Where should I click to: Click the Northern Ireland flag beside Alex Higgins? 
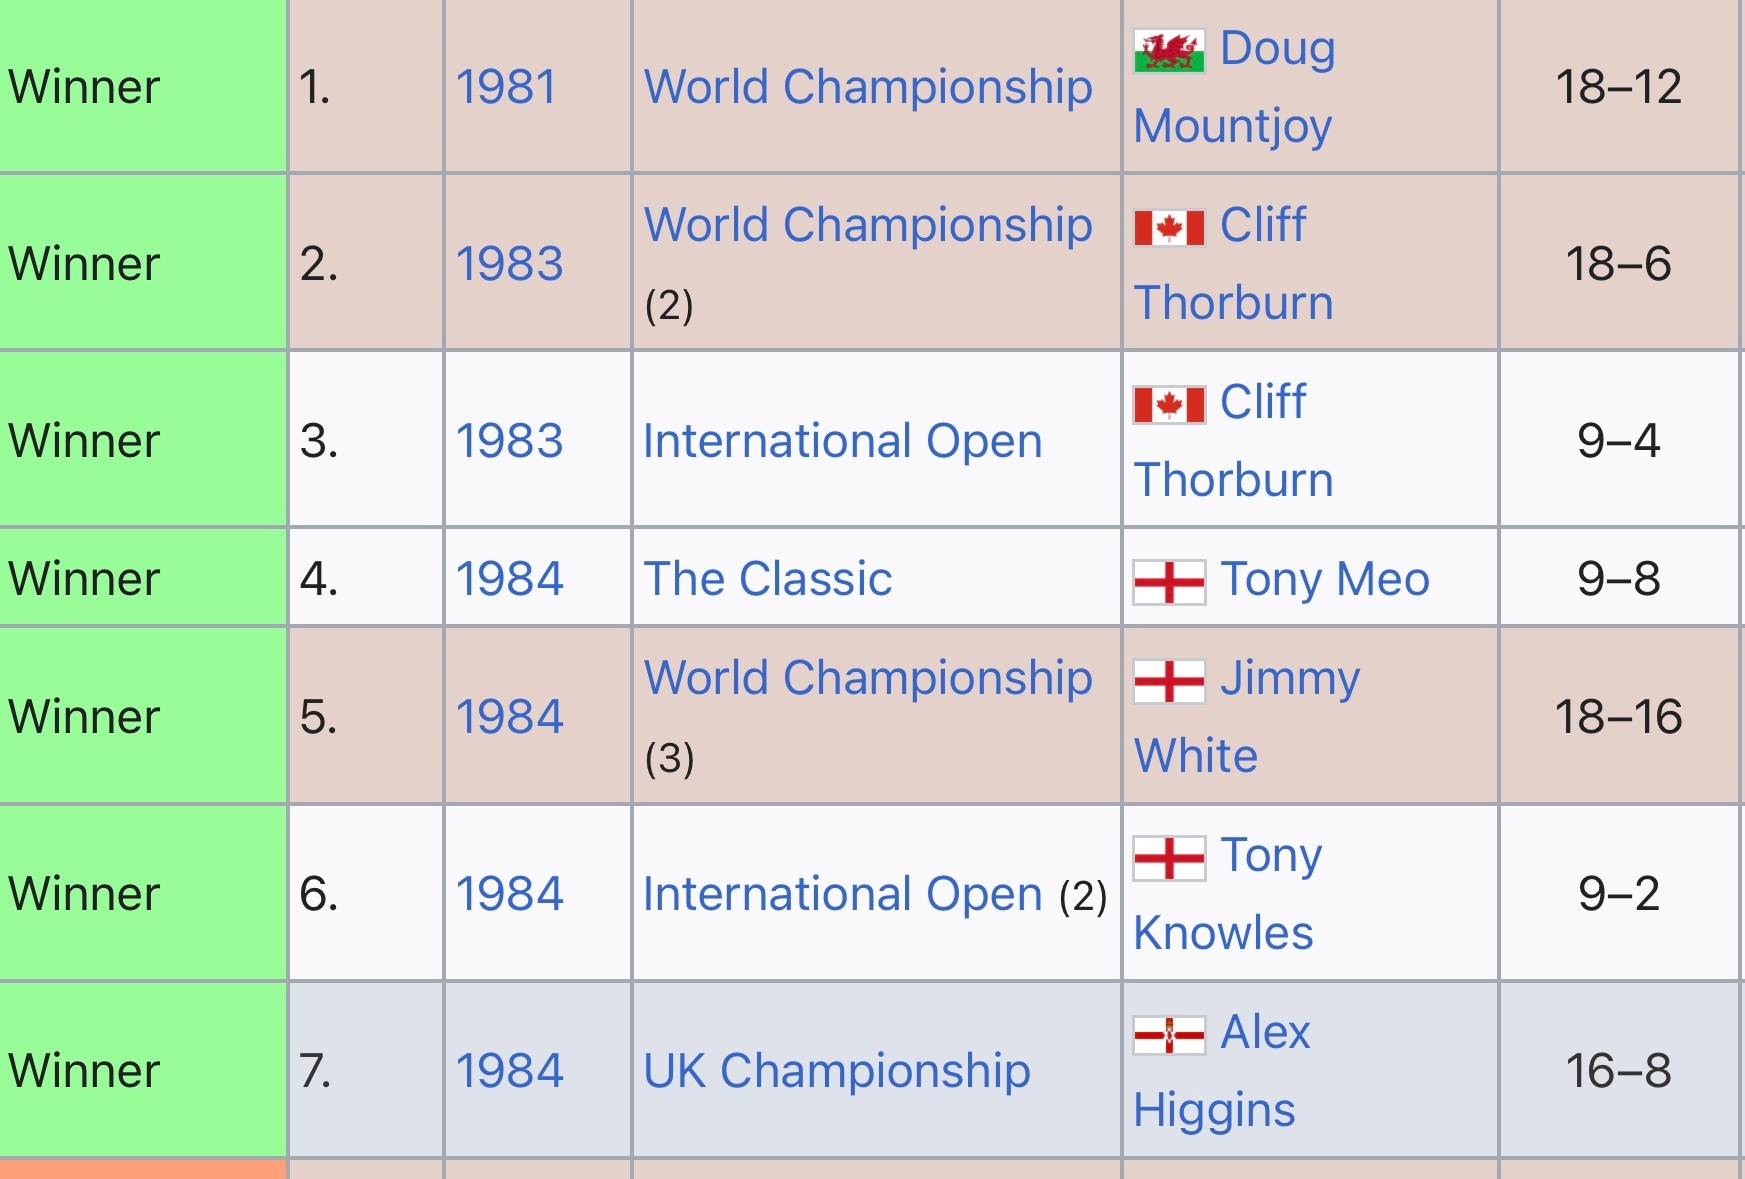tap(1168, 1035)
